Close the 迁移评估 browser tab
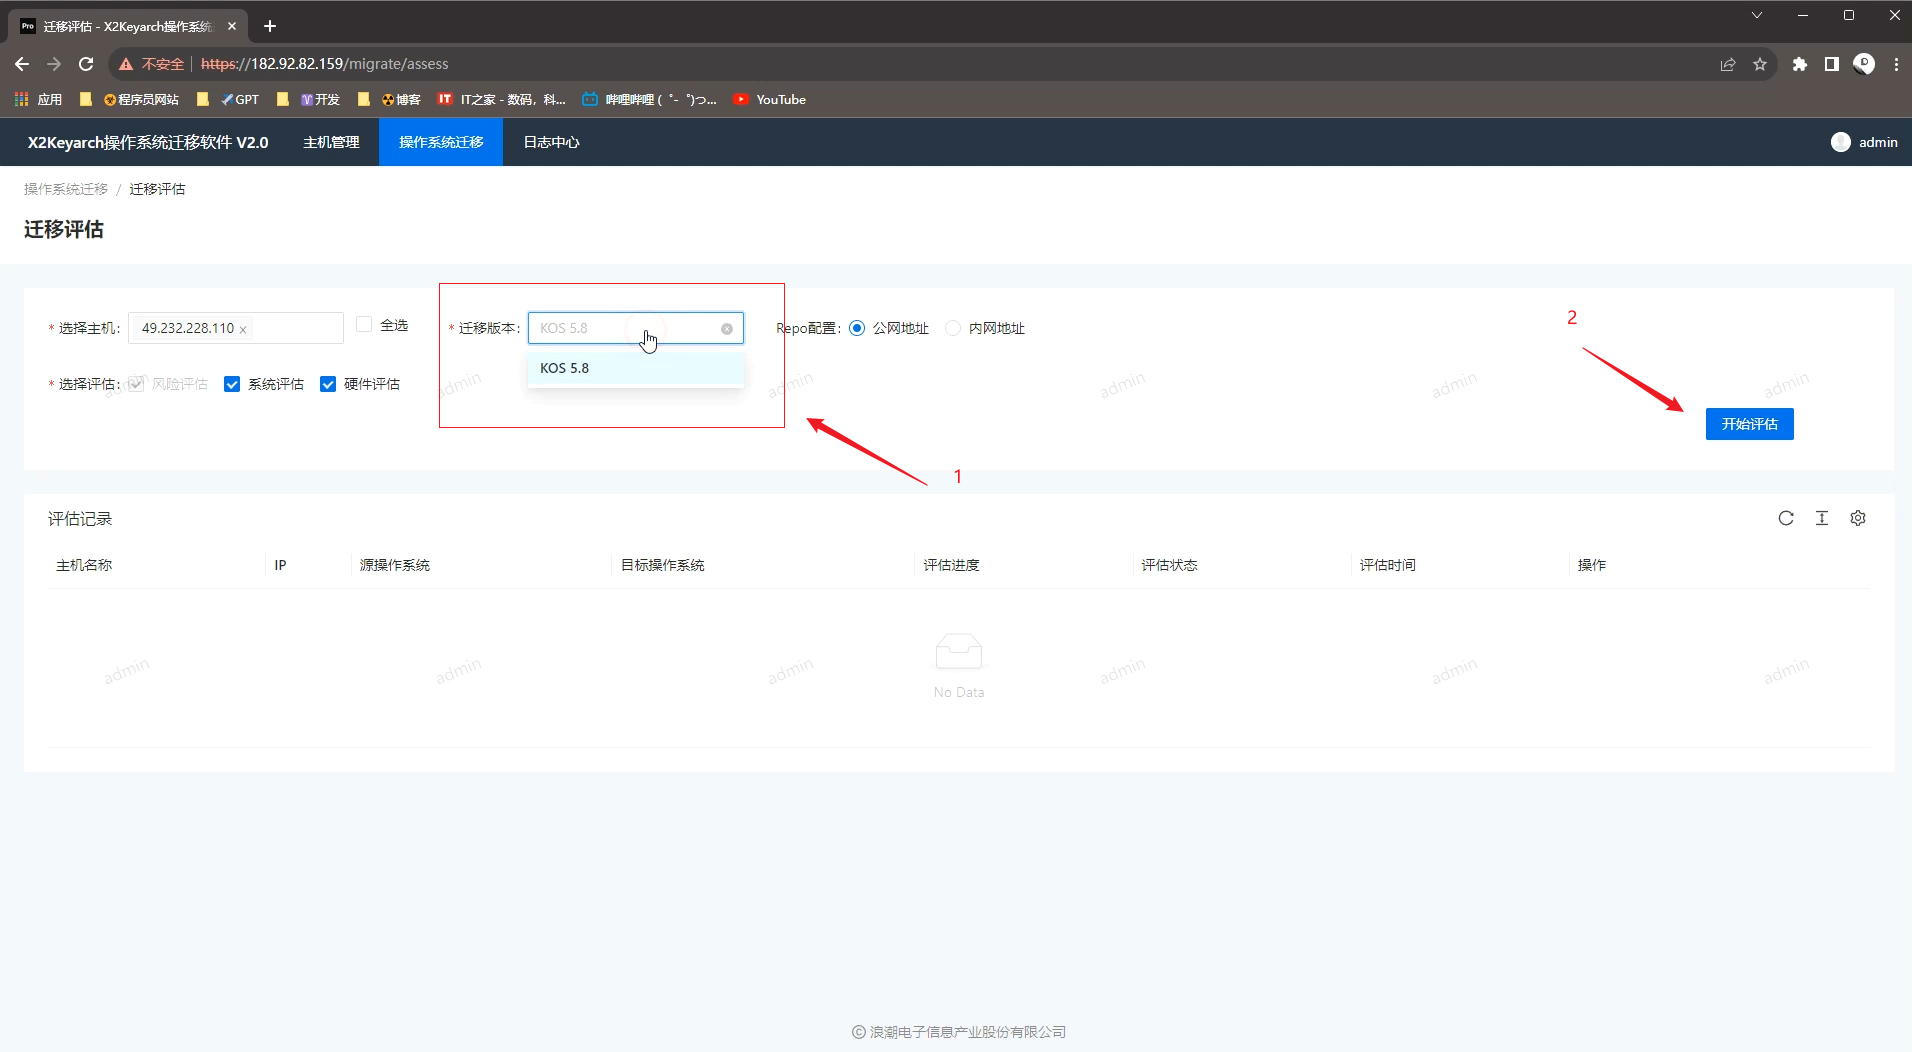Screen dimensions: 1912x1052 [x=232, y=26]
